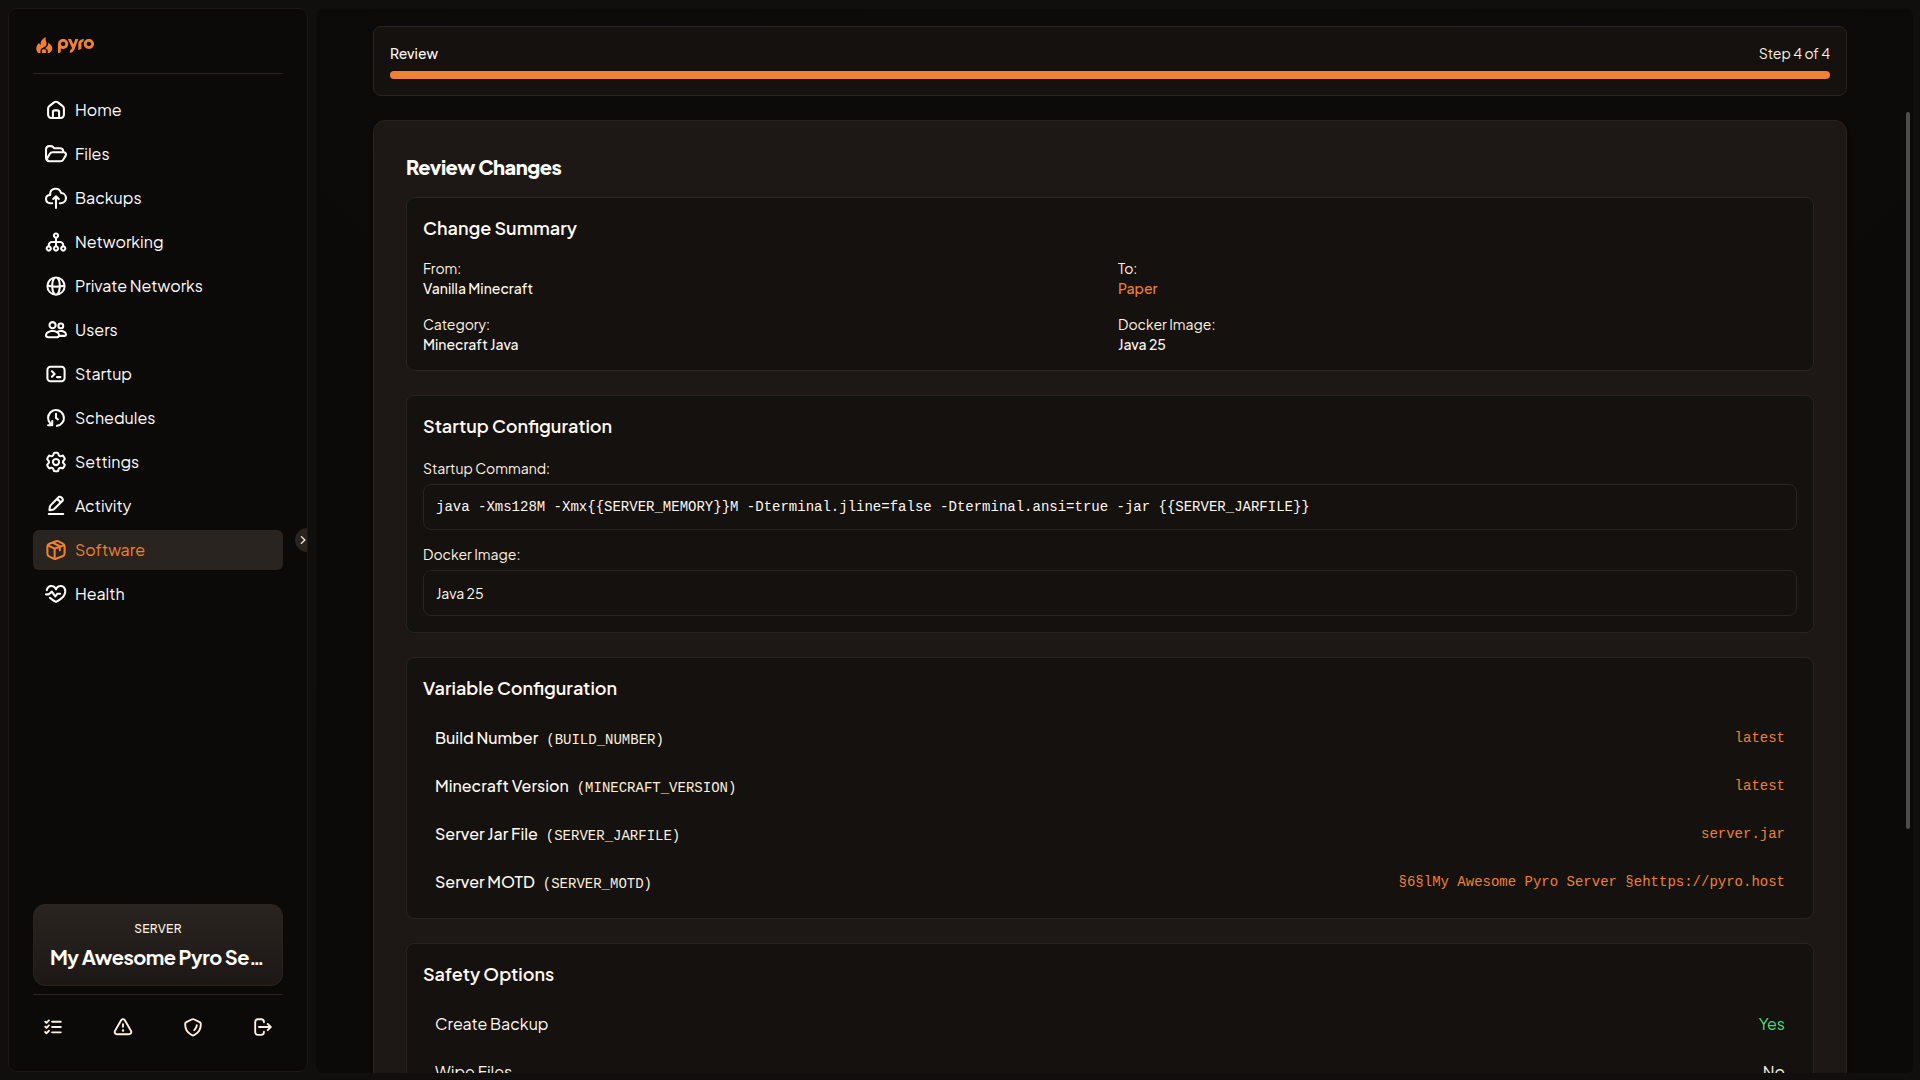1920x1080 pixels.
Task: Click the page vertical scrollbar
Action: click(x=1908, y=470)
